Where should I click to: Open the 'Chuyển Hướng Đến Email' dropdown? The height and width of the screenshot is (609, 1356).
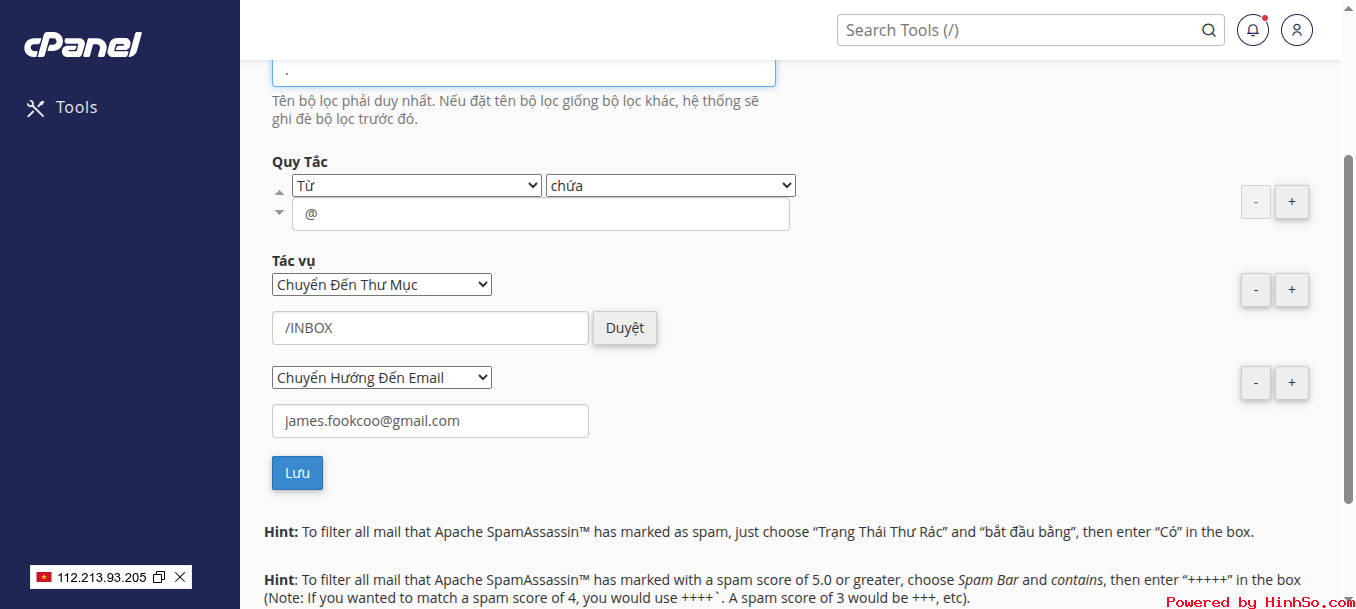(382, 378)
